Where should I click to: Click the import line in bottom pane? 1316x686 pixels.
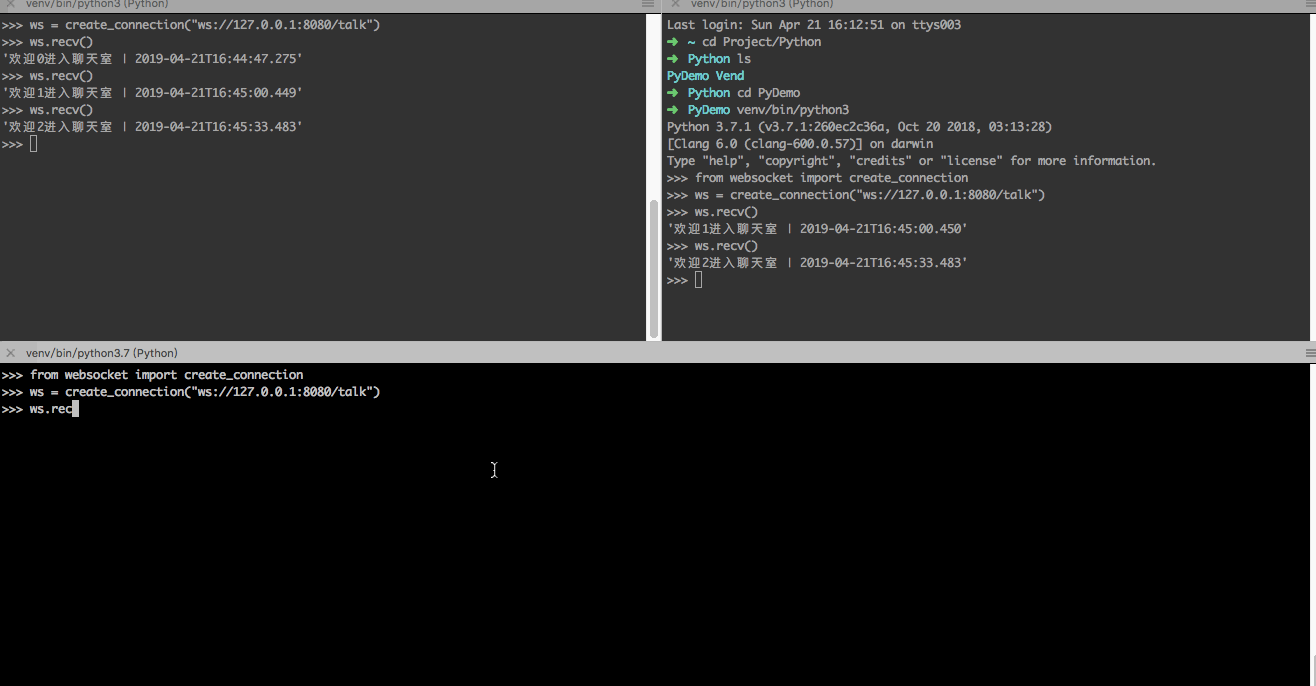166,375
